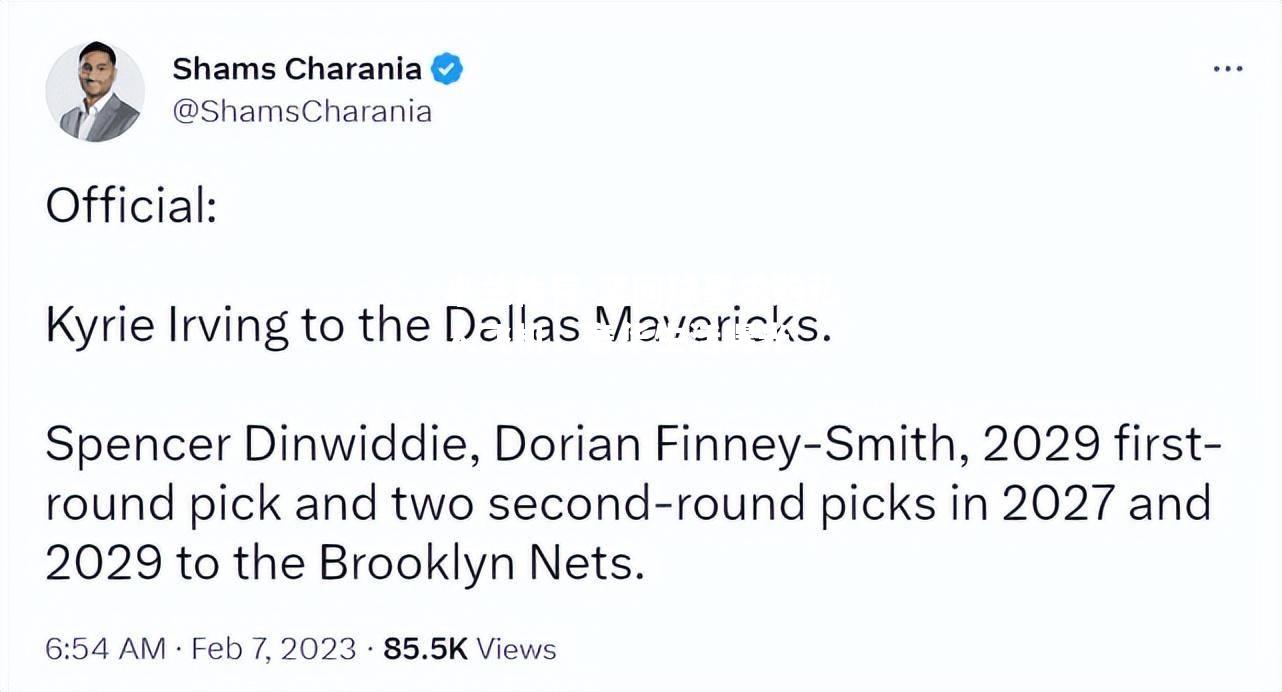Screen dimensions: 1282x692
Task: Open the Shams Charania display name link
Action: [297, 69]
